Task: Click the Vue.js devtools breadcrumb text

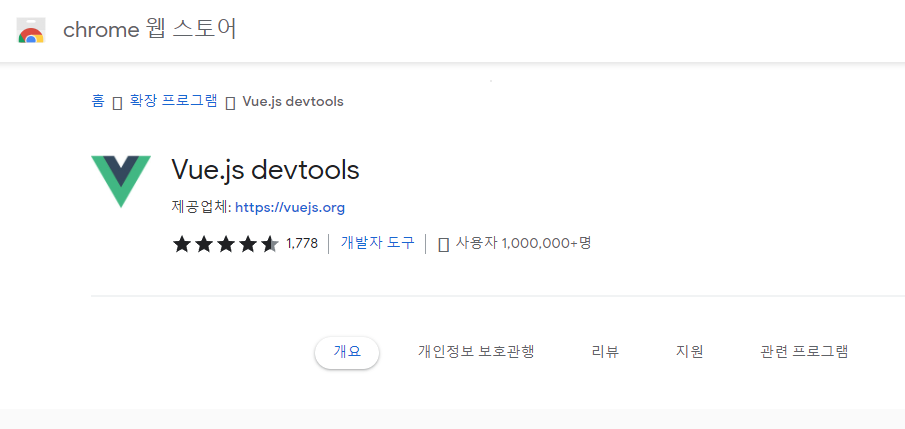Action: coord(293,102)
